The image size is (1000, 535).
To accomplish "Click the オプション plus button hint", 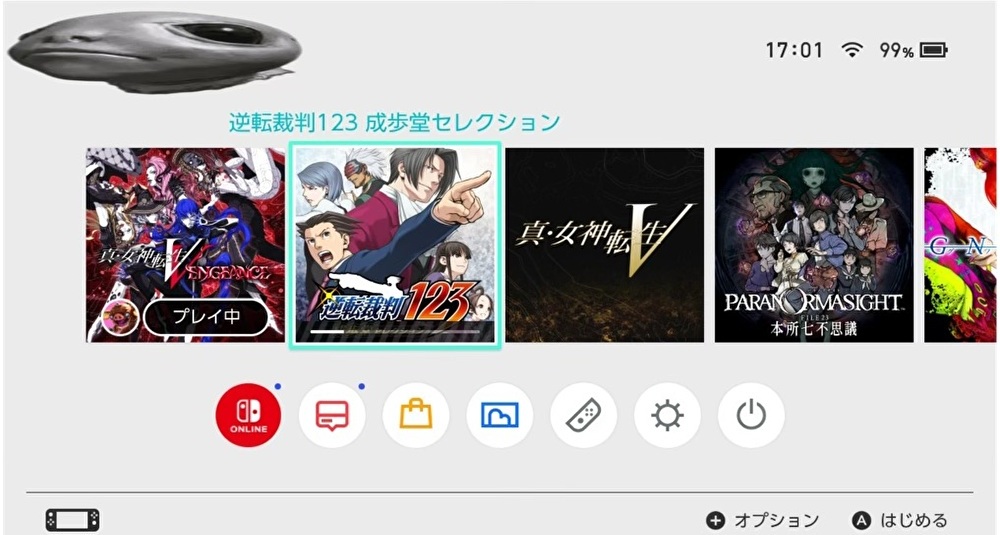I will 762,520.
